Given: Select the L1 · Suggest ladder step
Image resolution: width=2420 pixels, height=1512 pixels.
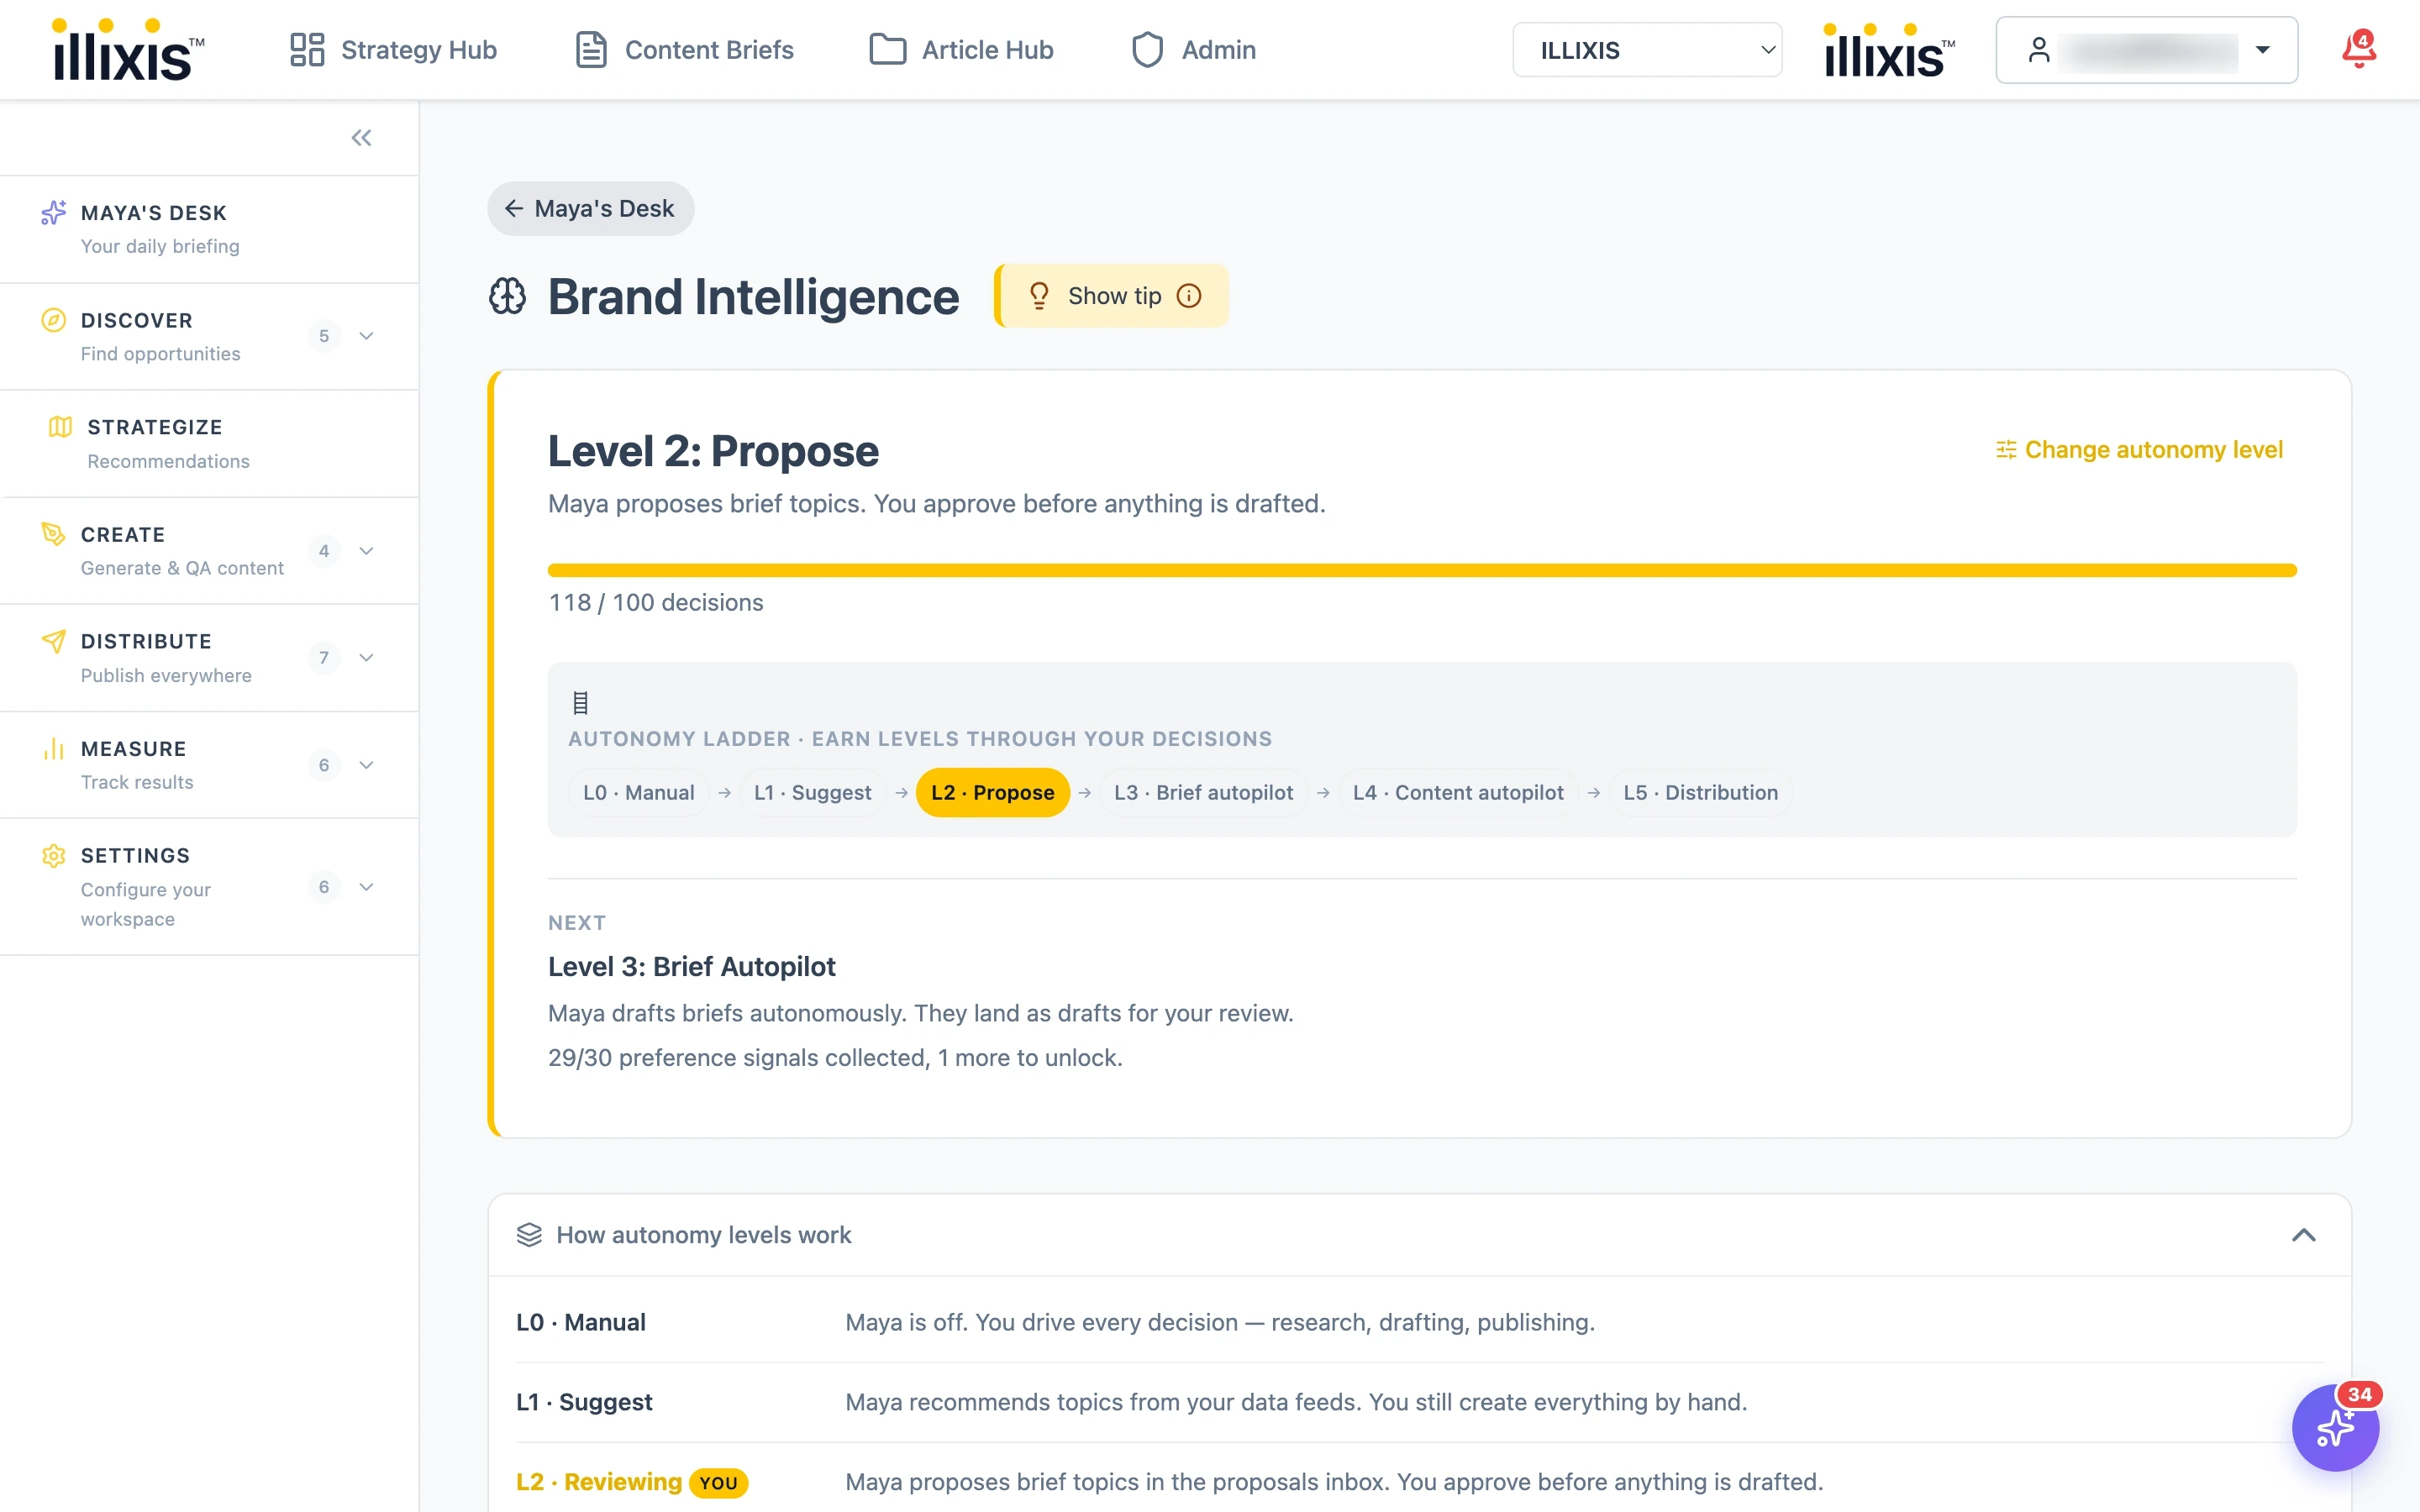Looking at the screenshot, I should (812, 792).
